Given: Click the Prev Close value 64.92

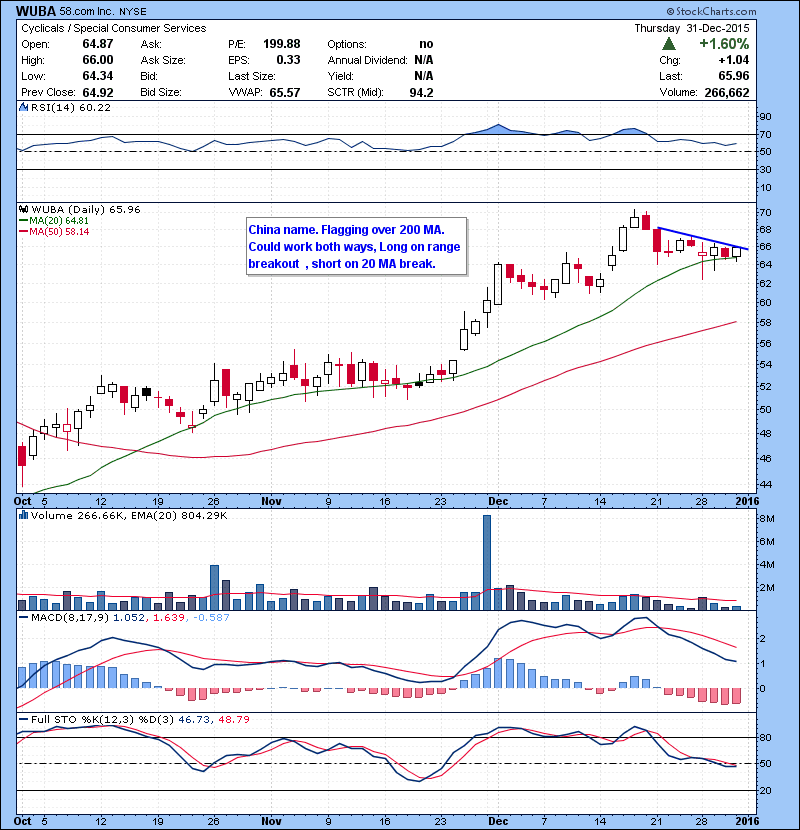Looking at the screenshot, I should click(x=98, y=93).
